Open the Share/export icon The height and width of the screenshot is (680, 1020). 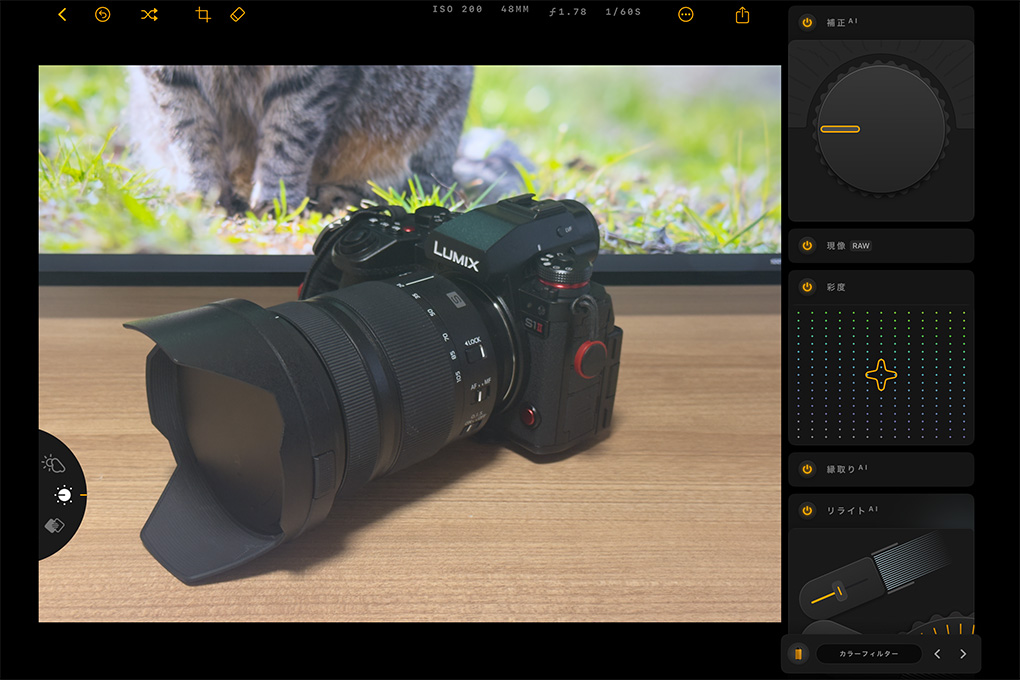[x=741, y=16]
